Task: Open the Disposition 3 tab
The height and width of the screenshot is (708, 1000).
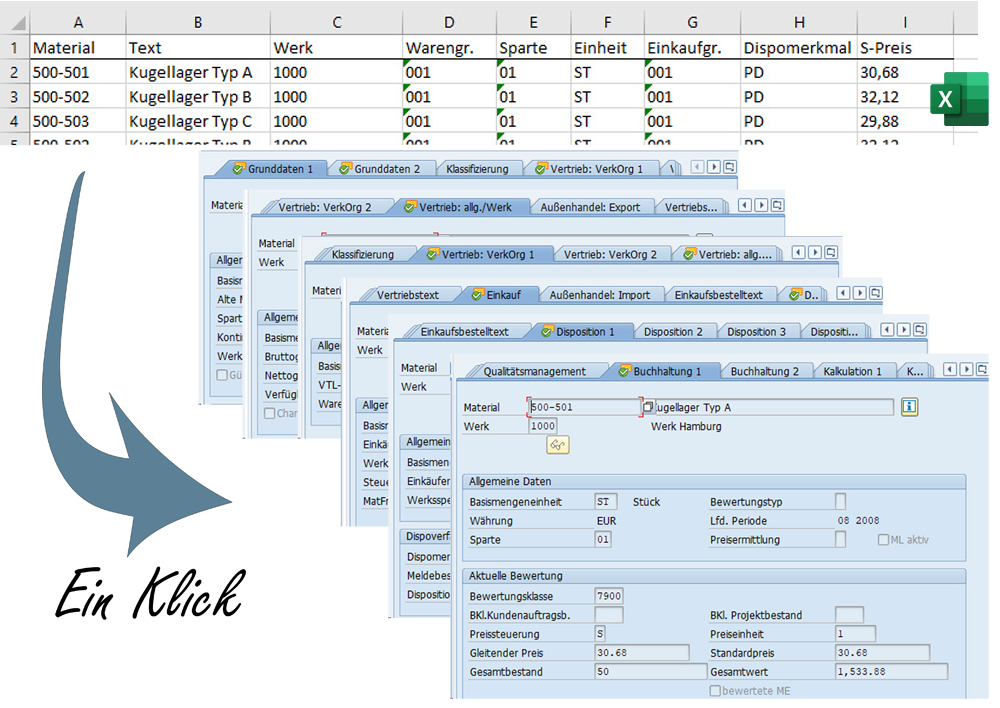Action: pyautogui.click(x=756, y=332)
